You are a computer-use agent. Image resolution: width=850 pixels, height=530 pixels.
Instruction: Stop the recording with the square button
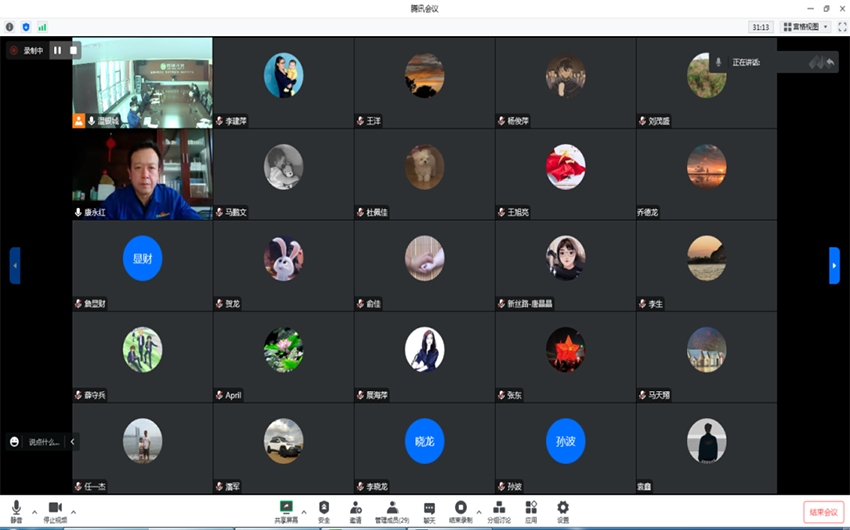[73, 50]
